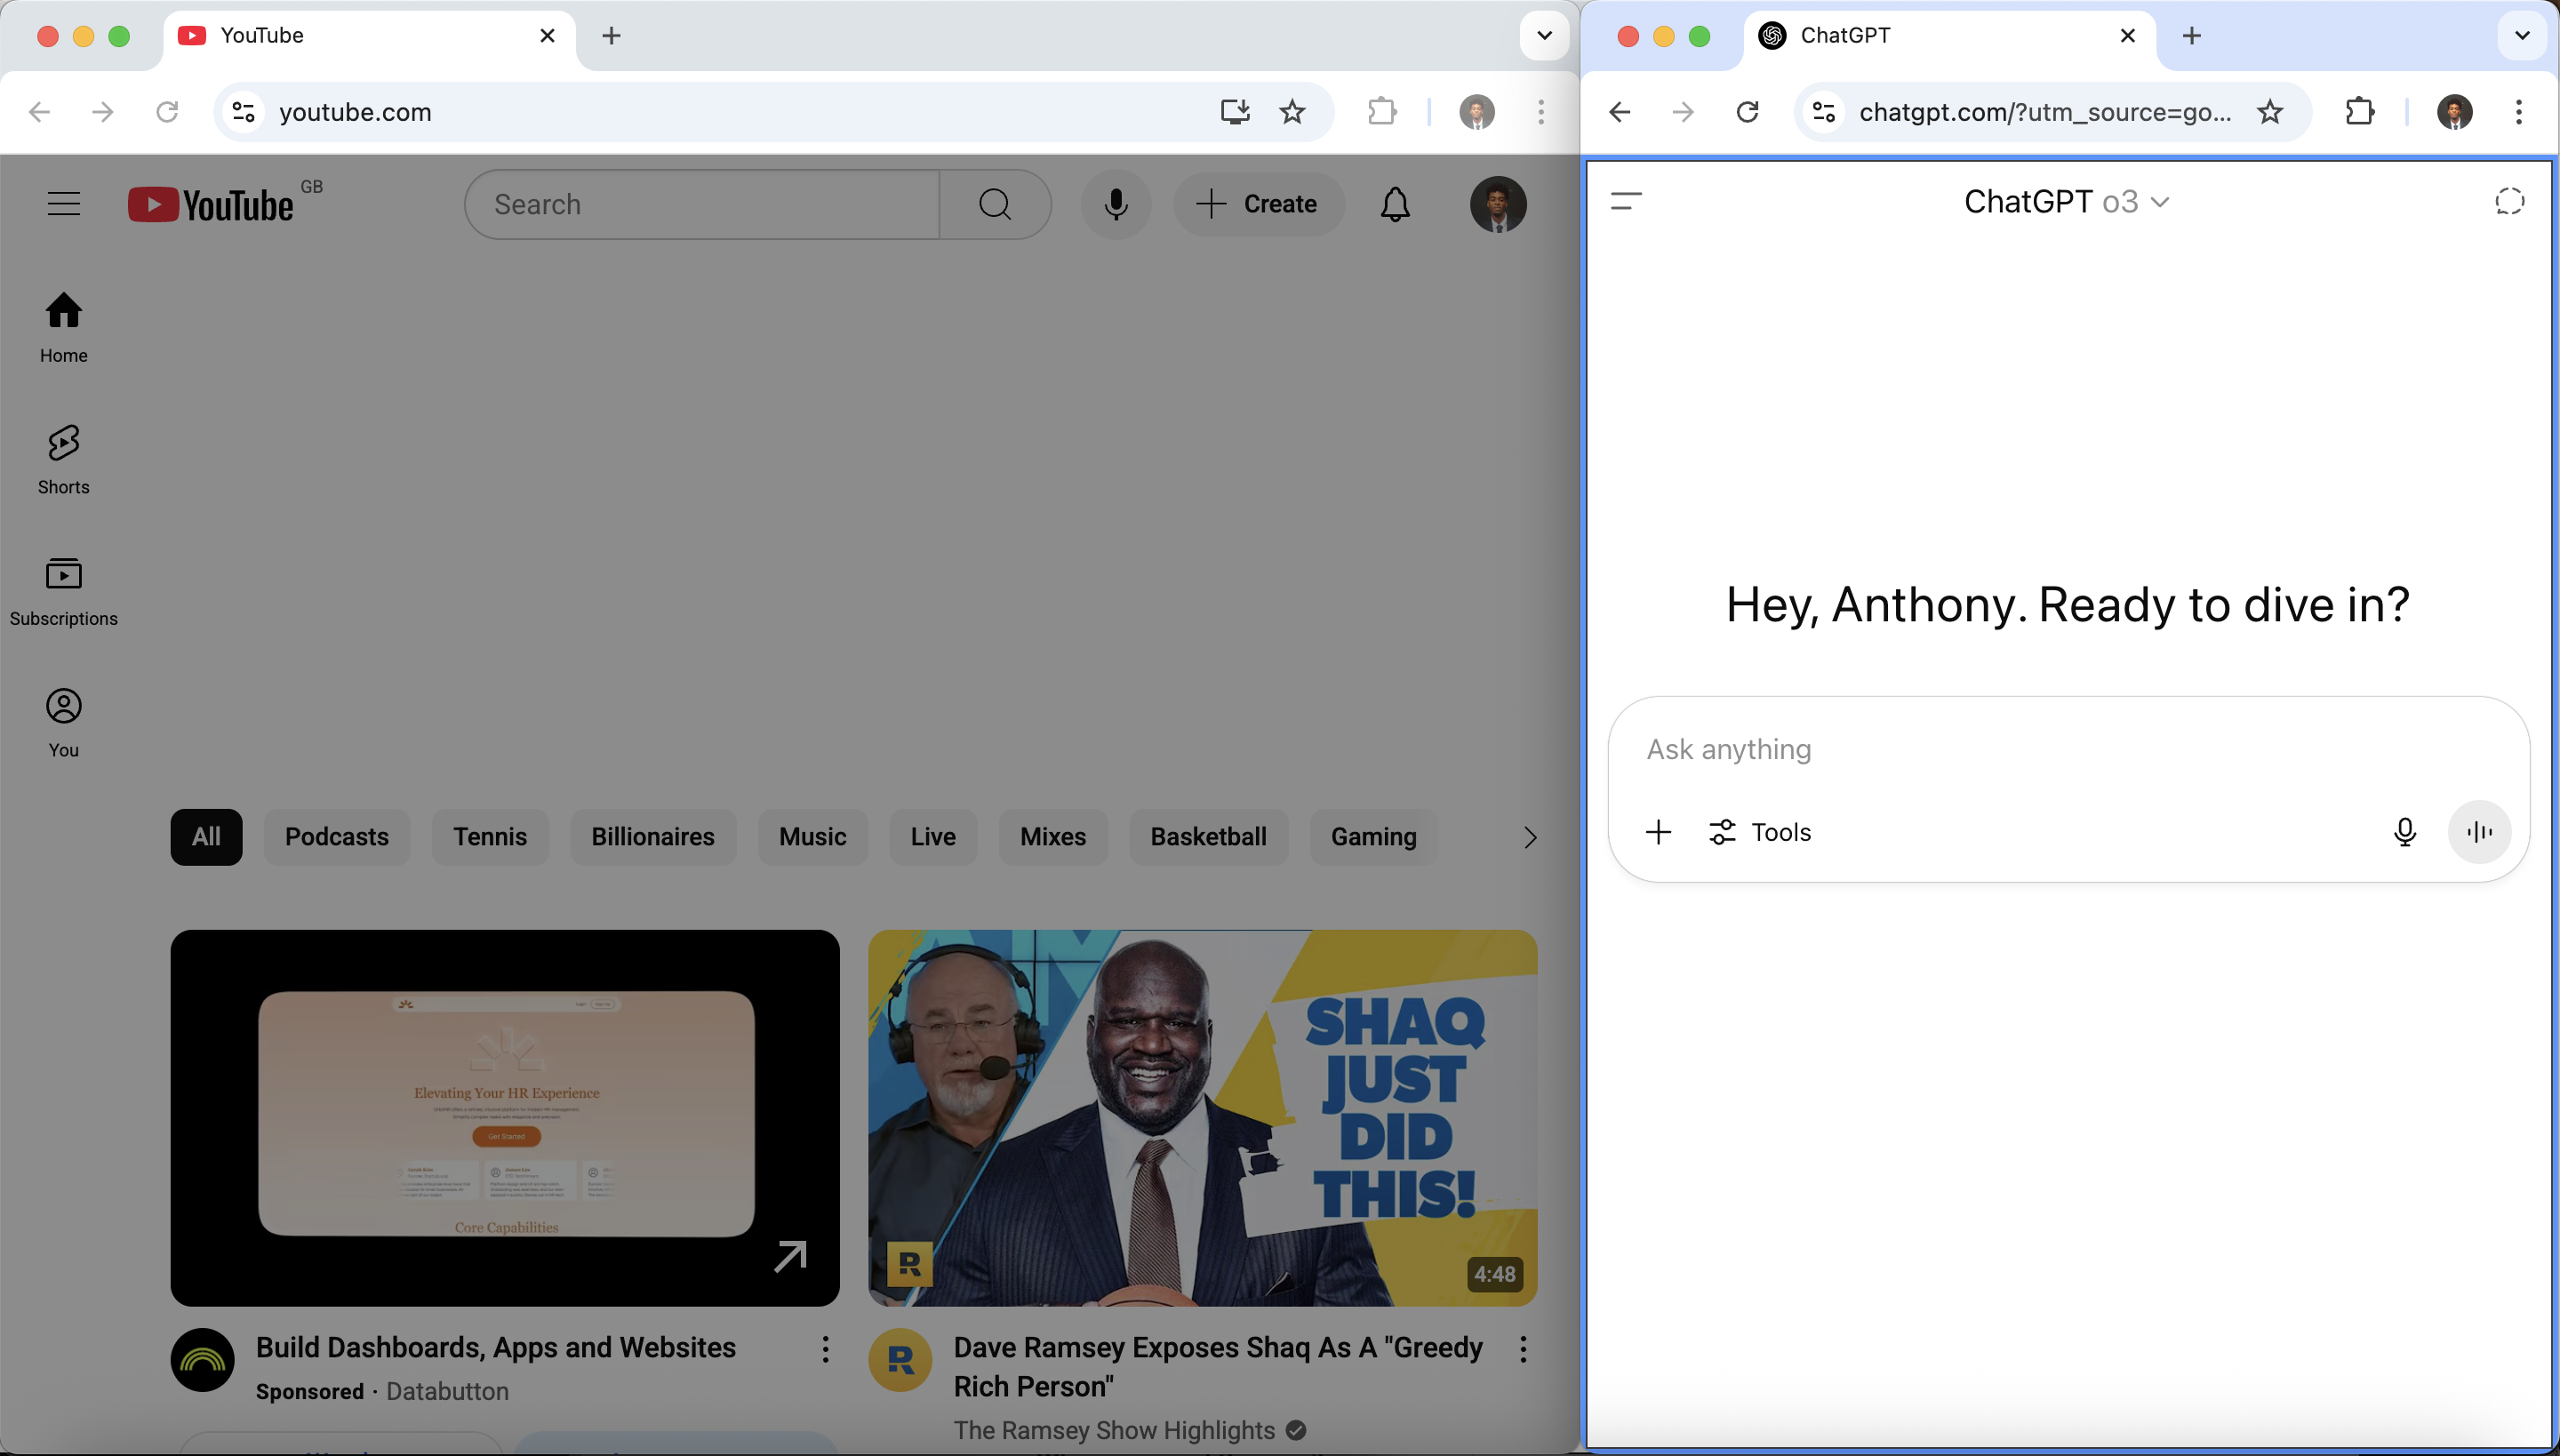Select the Gaming category chip
The image size is (2560, 1456).
1373,837
